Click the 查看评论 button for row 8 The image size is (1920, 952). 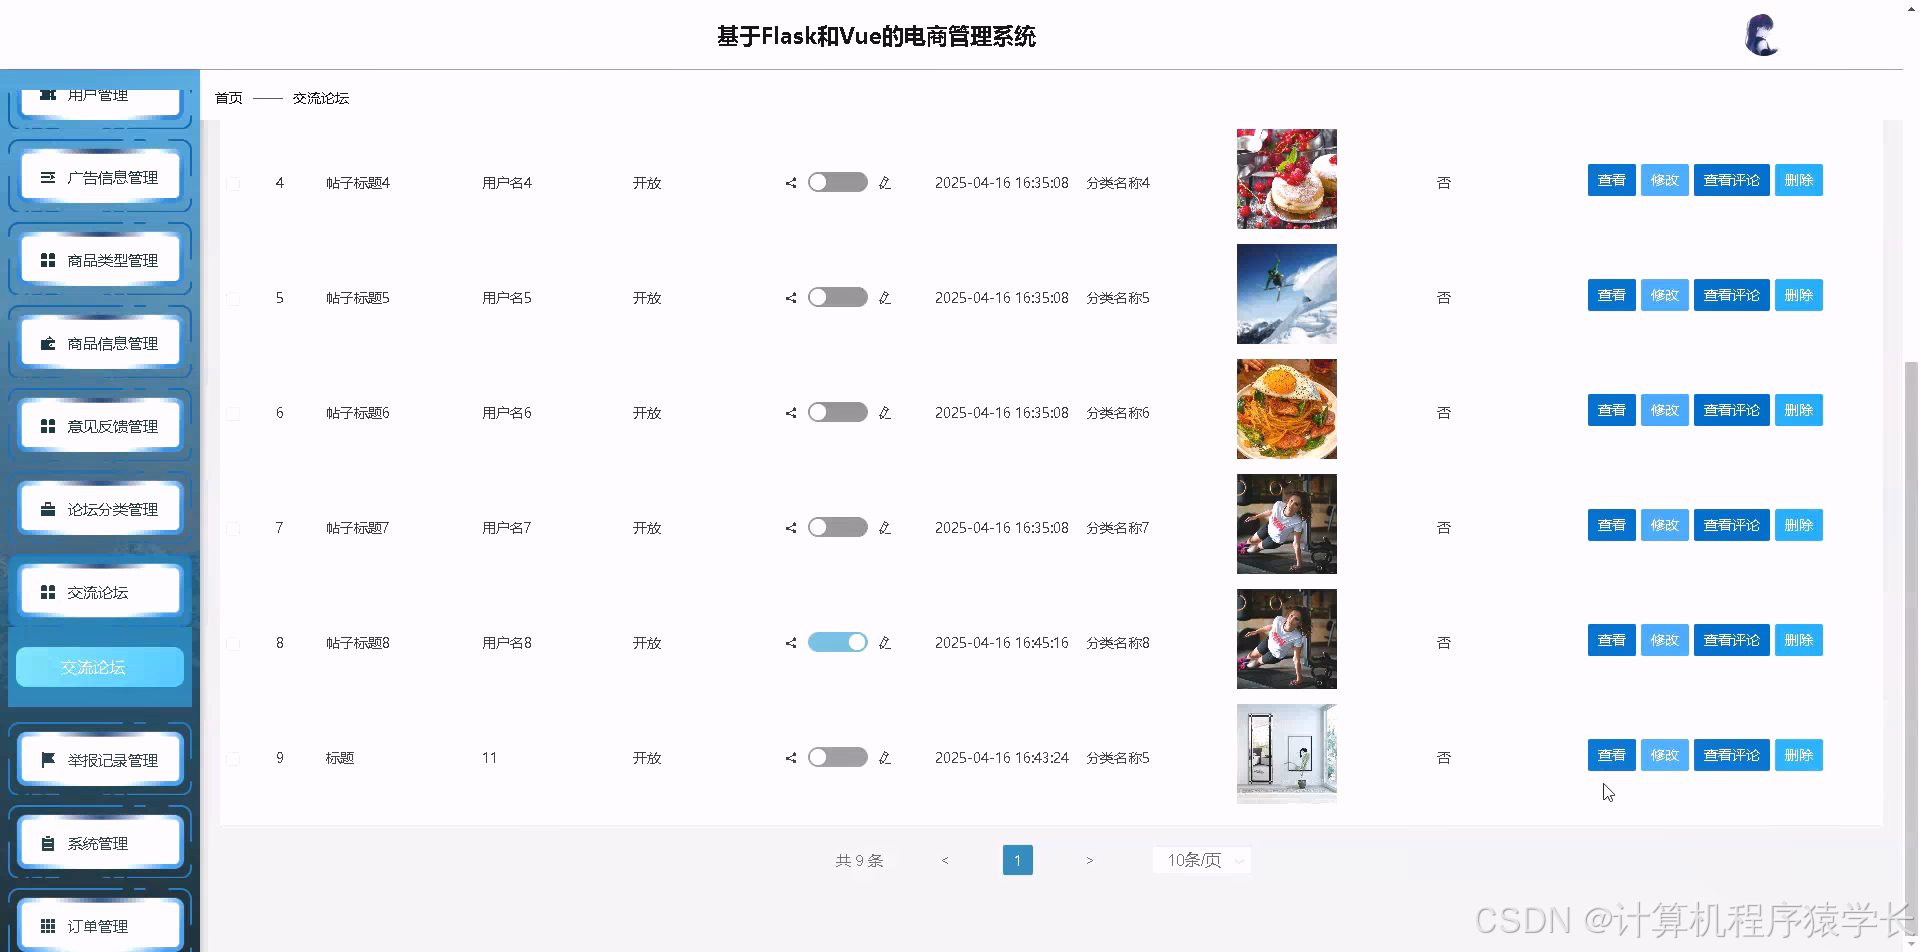1732,640
